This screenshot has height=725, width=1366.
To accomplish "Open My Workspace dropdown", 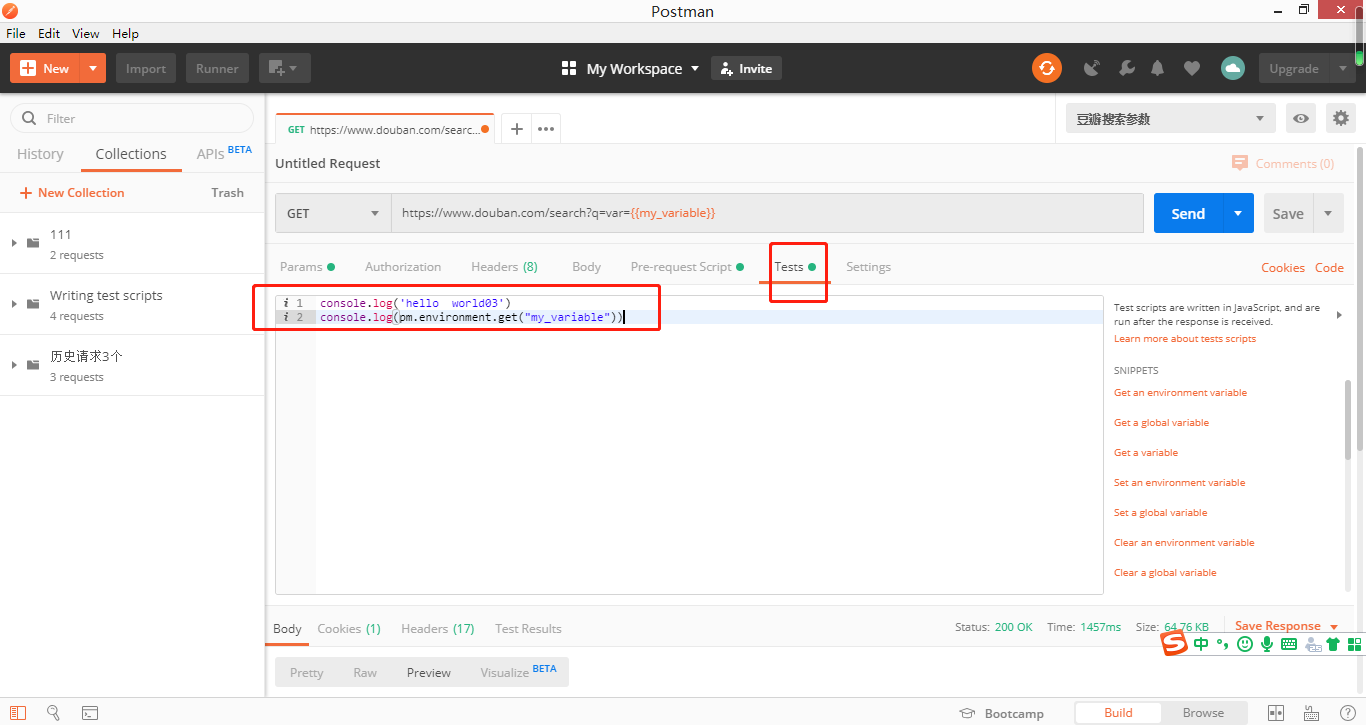I will pos(630,68).
